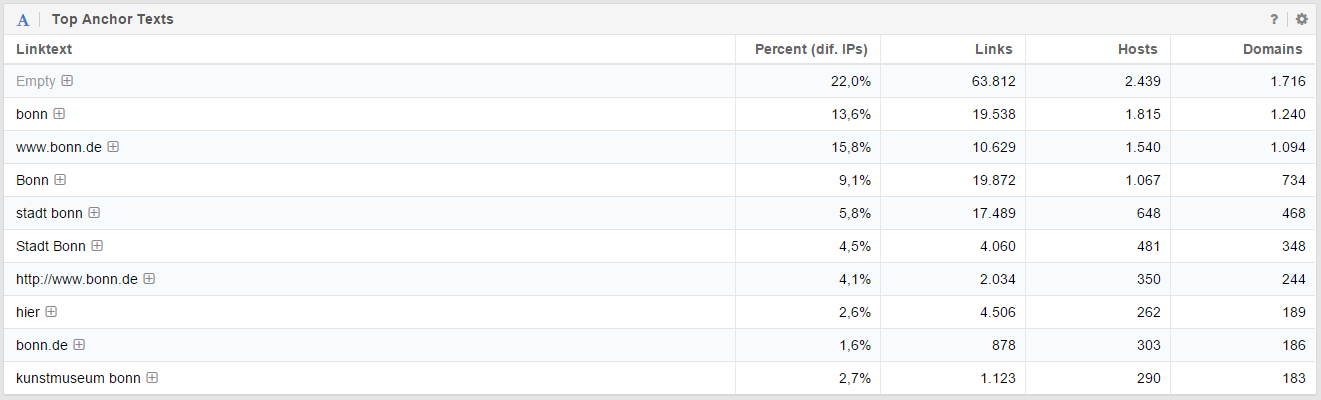Expand the lowercase 'stadt bonn' row
This screenshot has height=400, width=1321.
[x=94, y=213]
